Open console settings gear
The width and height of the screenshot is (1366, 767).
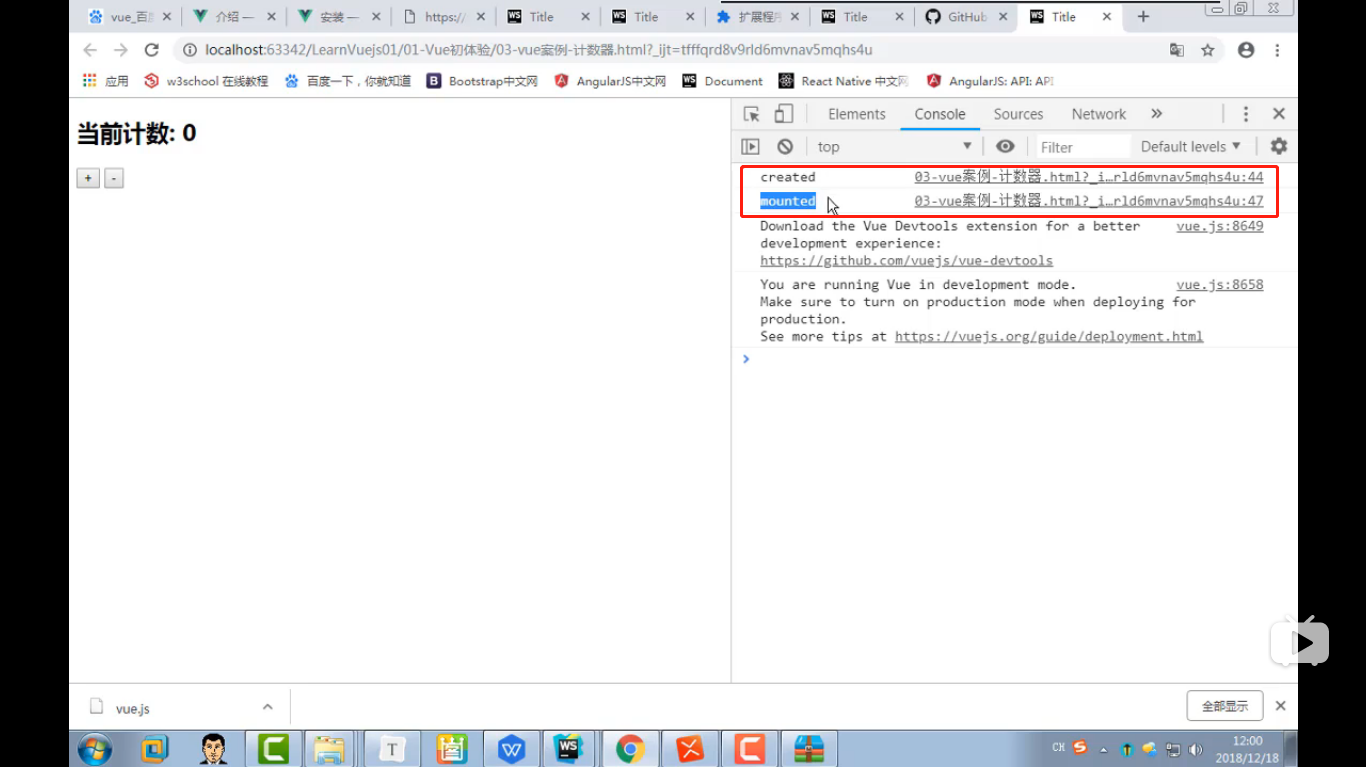pos(1279,146)
